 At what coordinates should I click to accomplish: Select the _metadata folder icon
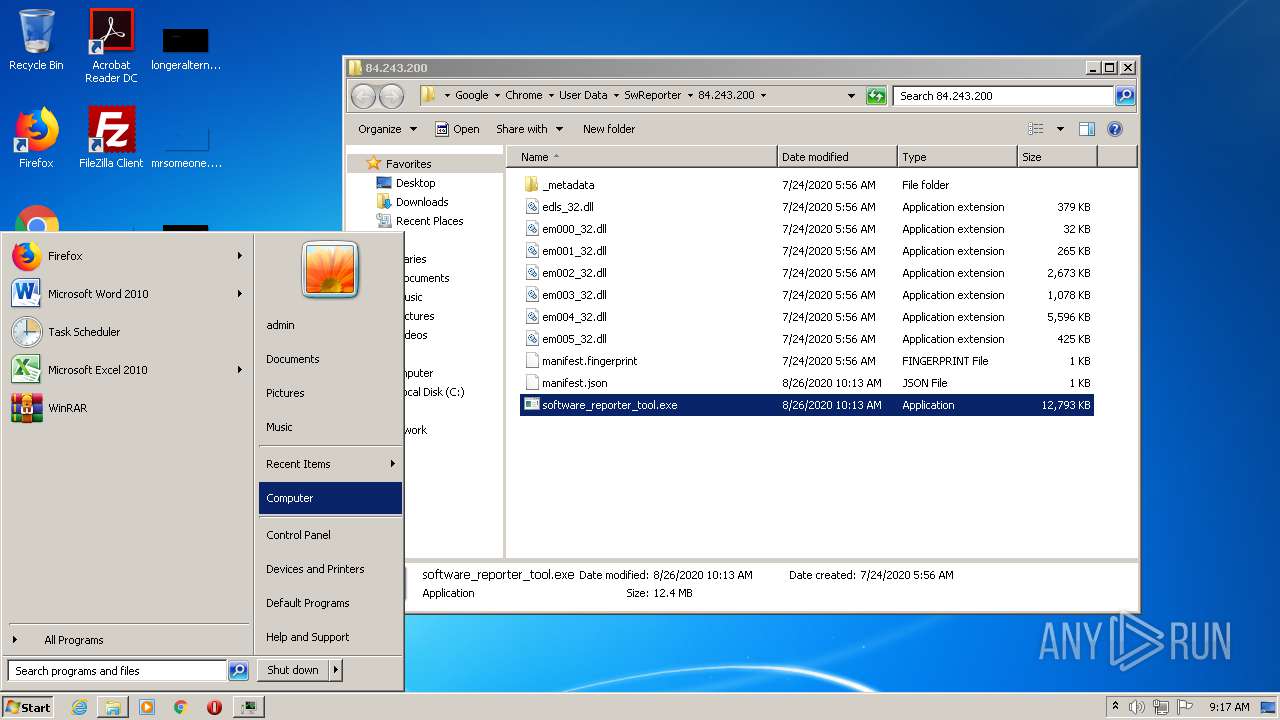pyautogui.click(x=532, y=185)
